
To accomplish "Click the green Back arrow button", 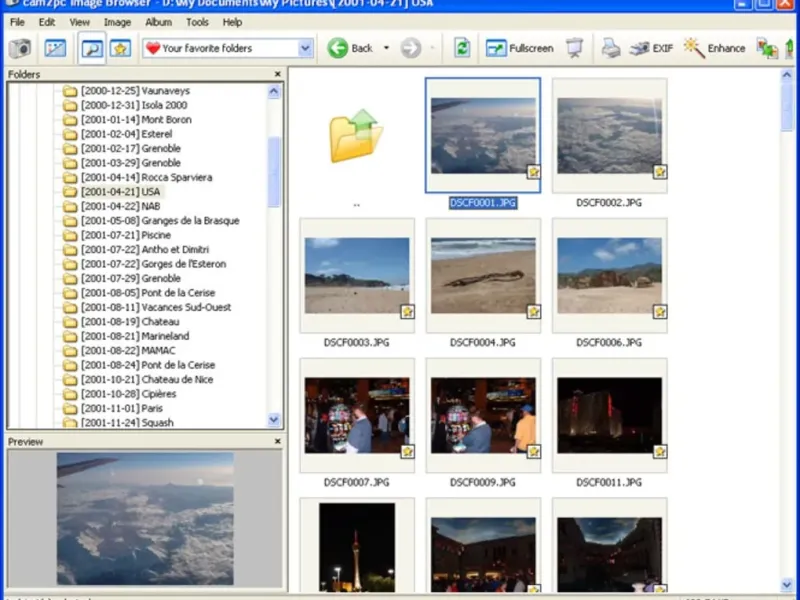I will (x=338, y=48).
